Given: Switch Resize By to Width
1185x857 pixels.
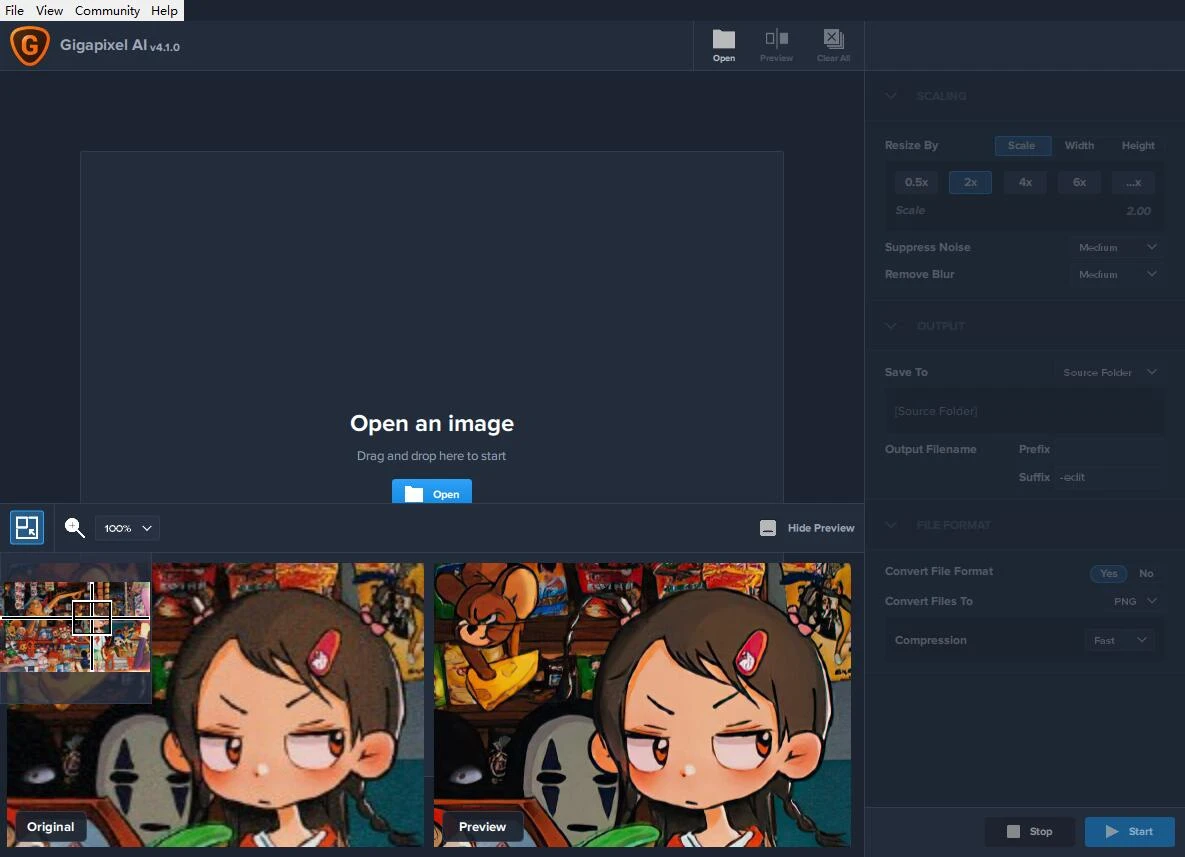Looking at the screenshot, I should tap(1079, 146).
